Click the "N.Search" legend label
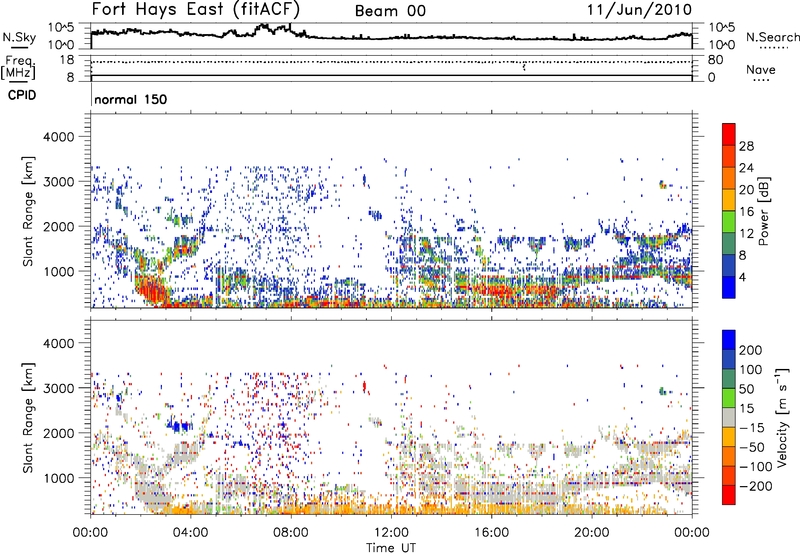Image resolution: width=800 pixels, height=554 pixels. click(x=773, y=37)
